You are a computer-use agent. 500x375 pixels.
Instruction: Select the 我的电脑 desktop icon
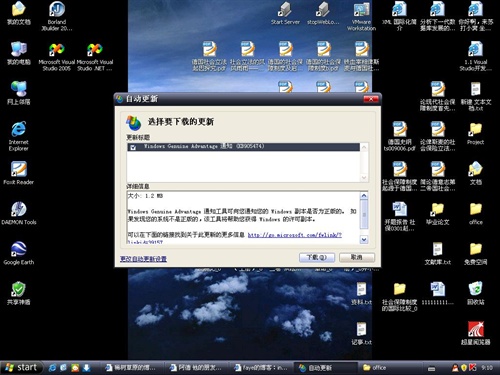(x=19, y=53)
